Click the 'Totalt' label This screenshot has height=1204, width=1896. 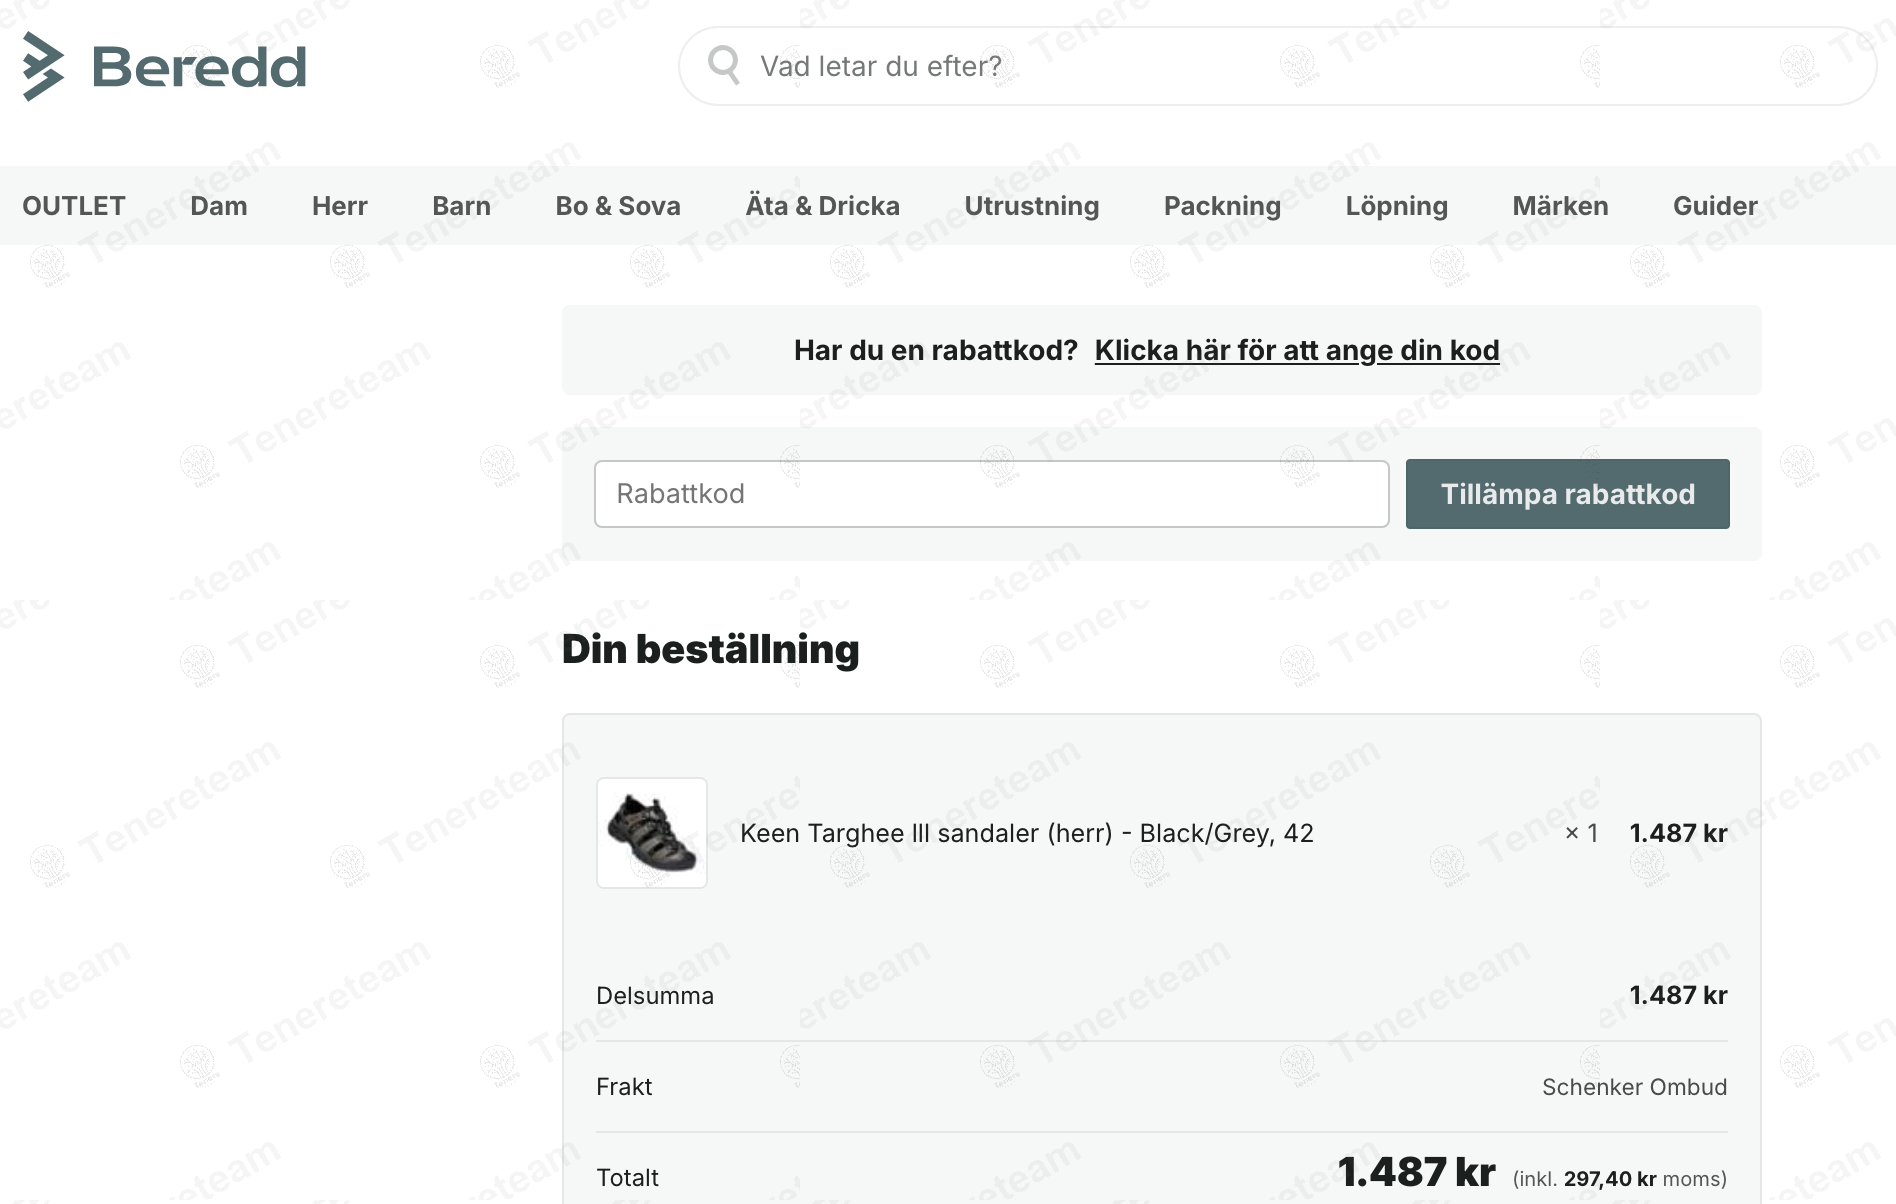pyautogui.click(x=627, y=1178)
